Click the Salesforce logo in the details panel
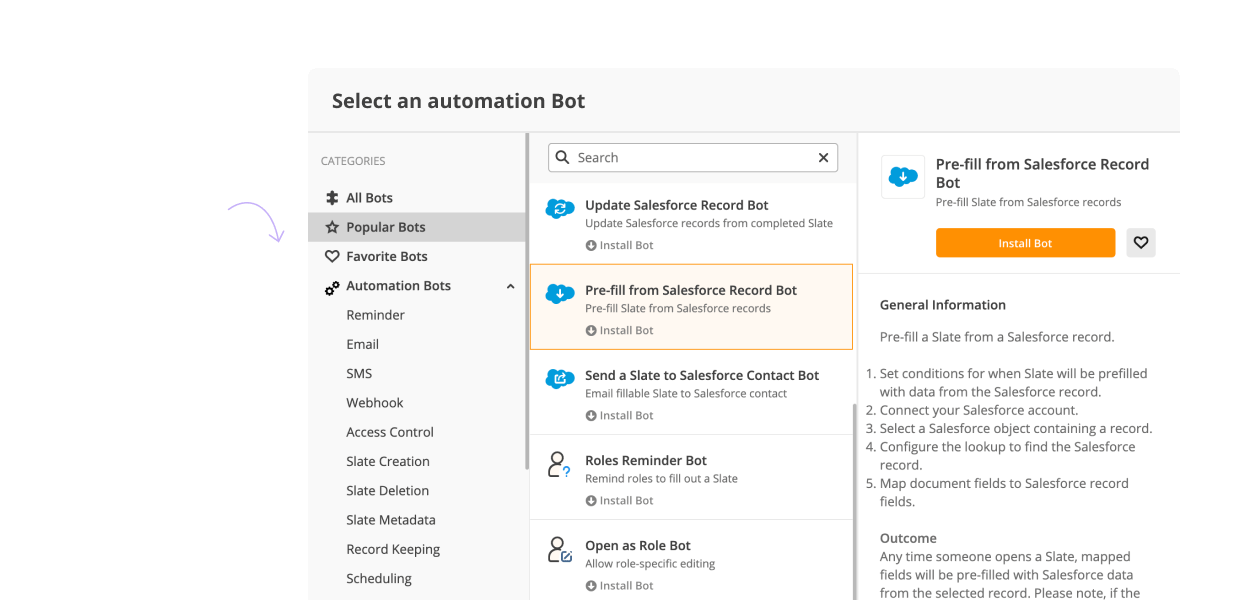 [x=903, y=177]
